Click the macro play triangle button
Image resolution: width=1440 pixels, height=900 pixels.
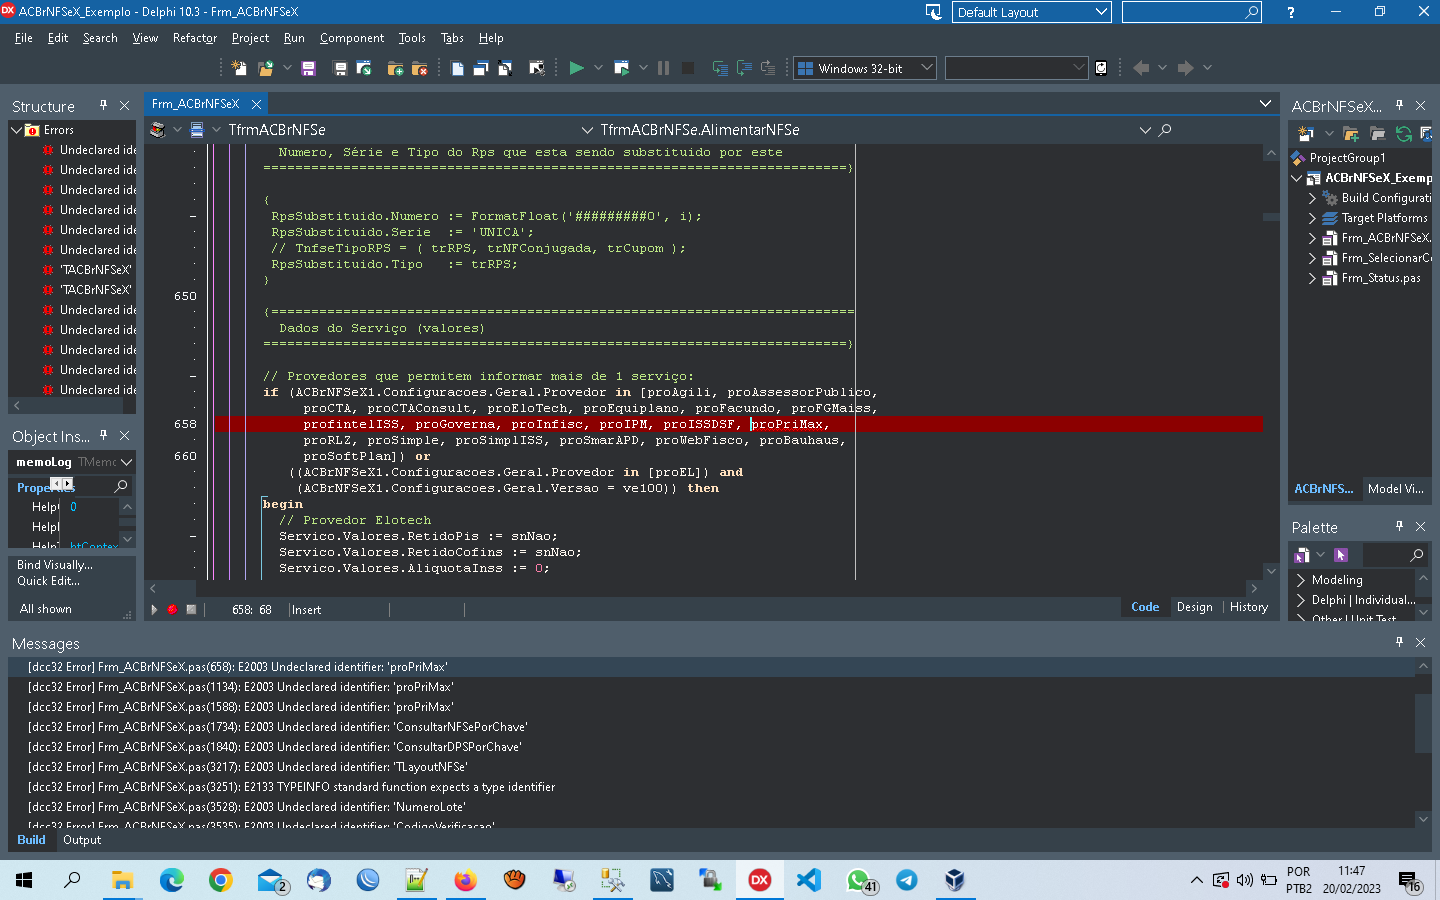[154, 609]
